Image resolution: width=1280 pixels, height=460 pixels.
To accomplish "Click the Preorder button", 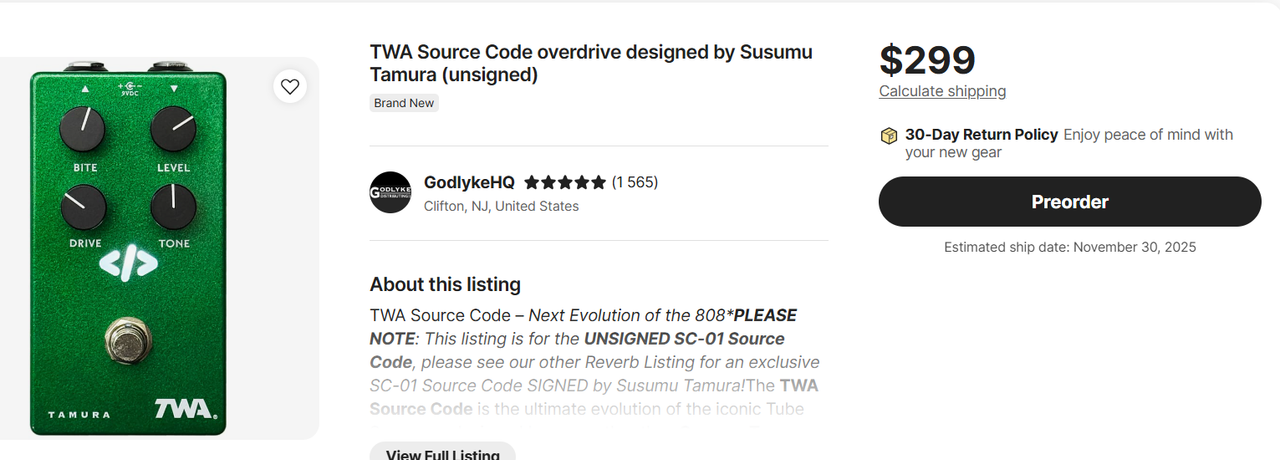I will [1070, 202].
